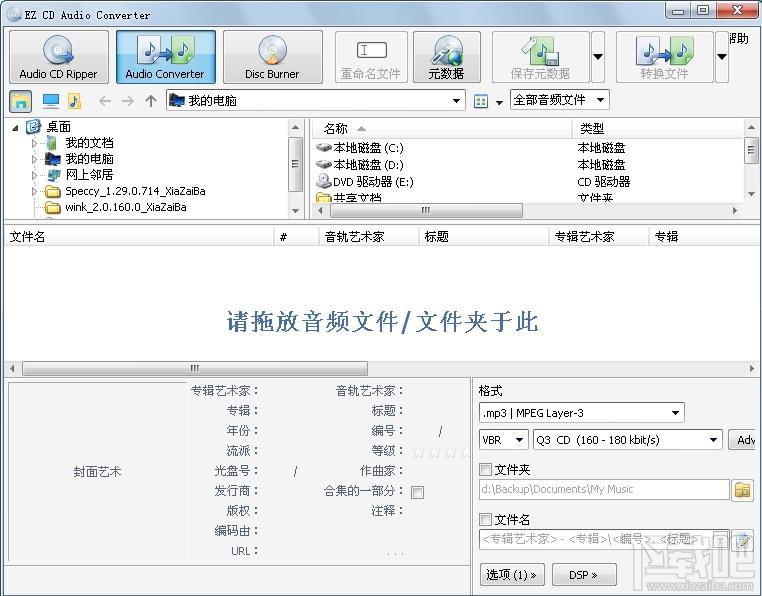Browse for output folder with folder icon
762x596 pixels.
743,490
